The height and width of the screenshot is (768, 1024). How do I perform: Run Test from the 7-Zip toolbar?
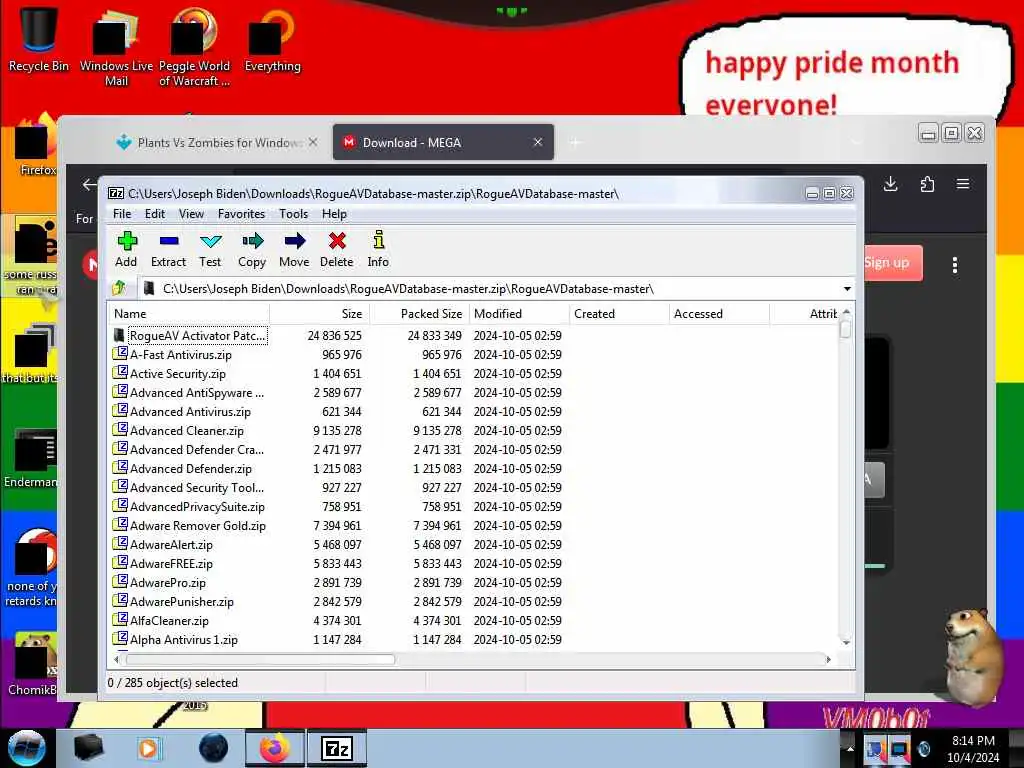[x=210, y=249]
